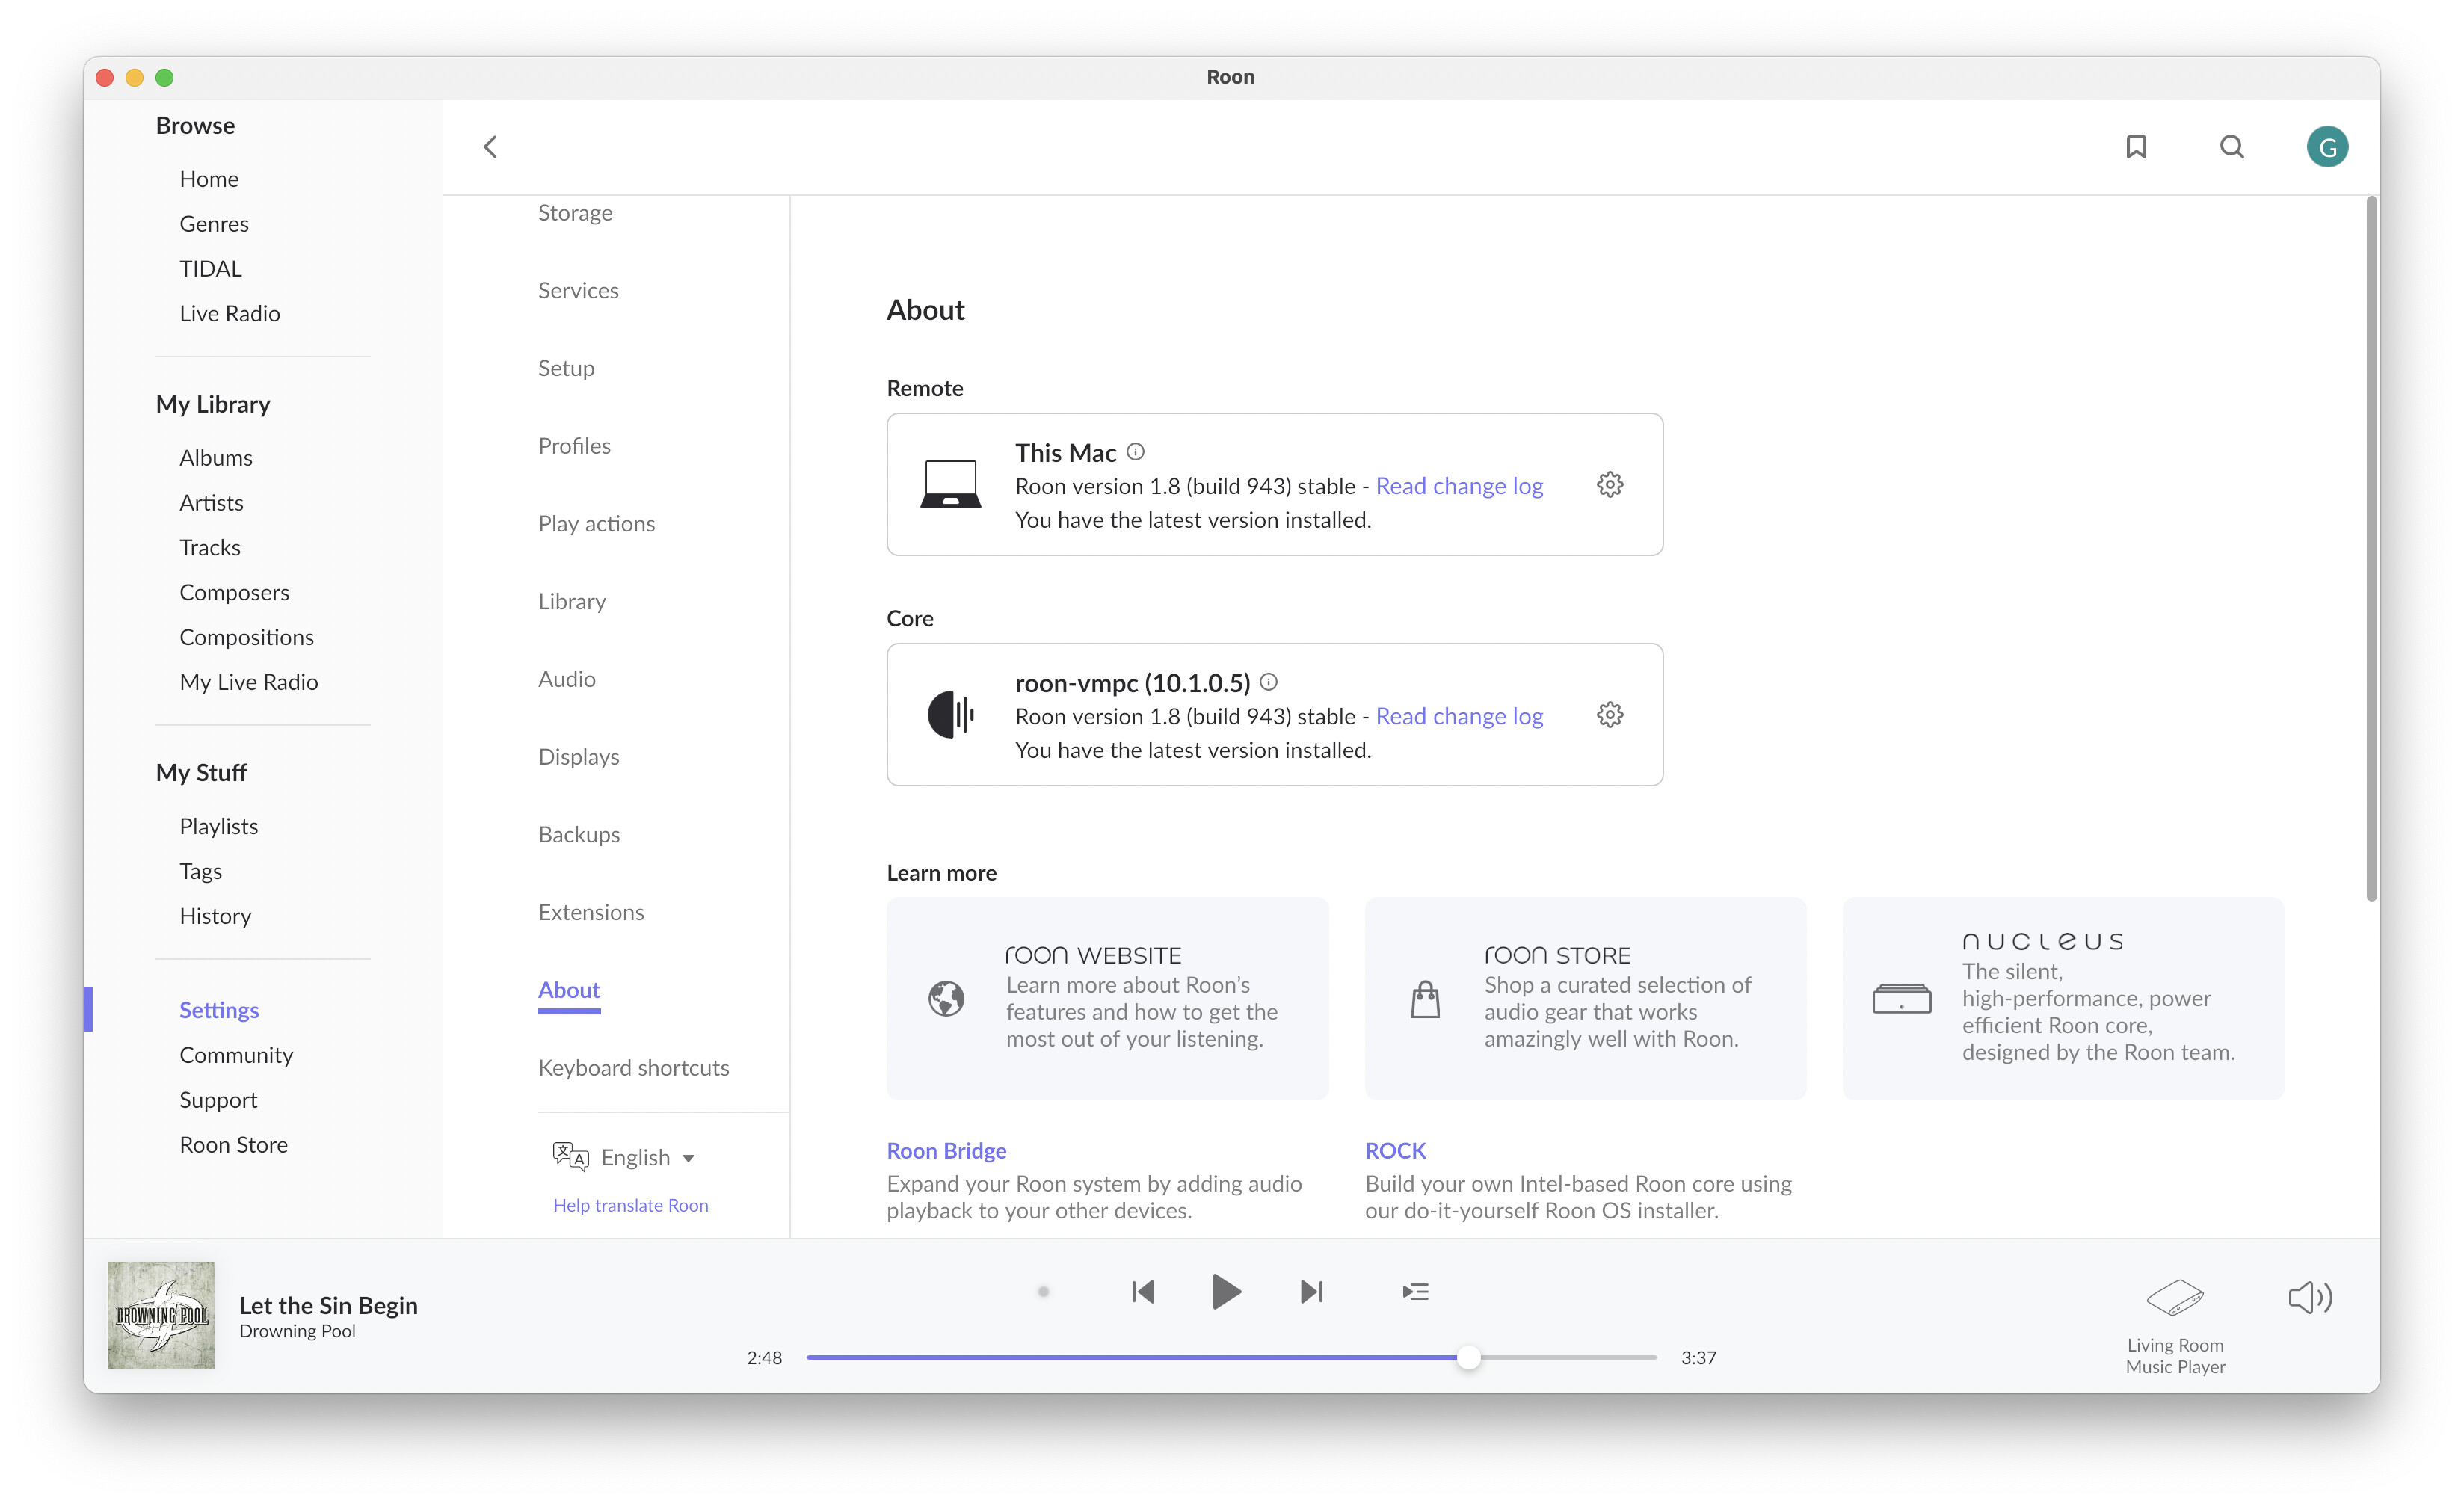Open the Roon Bridge link
Viewport: 2464px width, 1504px height.
946,1150
